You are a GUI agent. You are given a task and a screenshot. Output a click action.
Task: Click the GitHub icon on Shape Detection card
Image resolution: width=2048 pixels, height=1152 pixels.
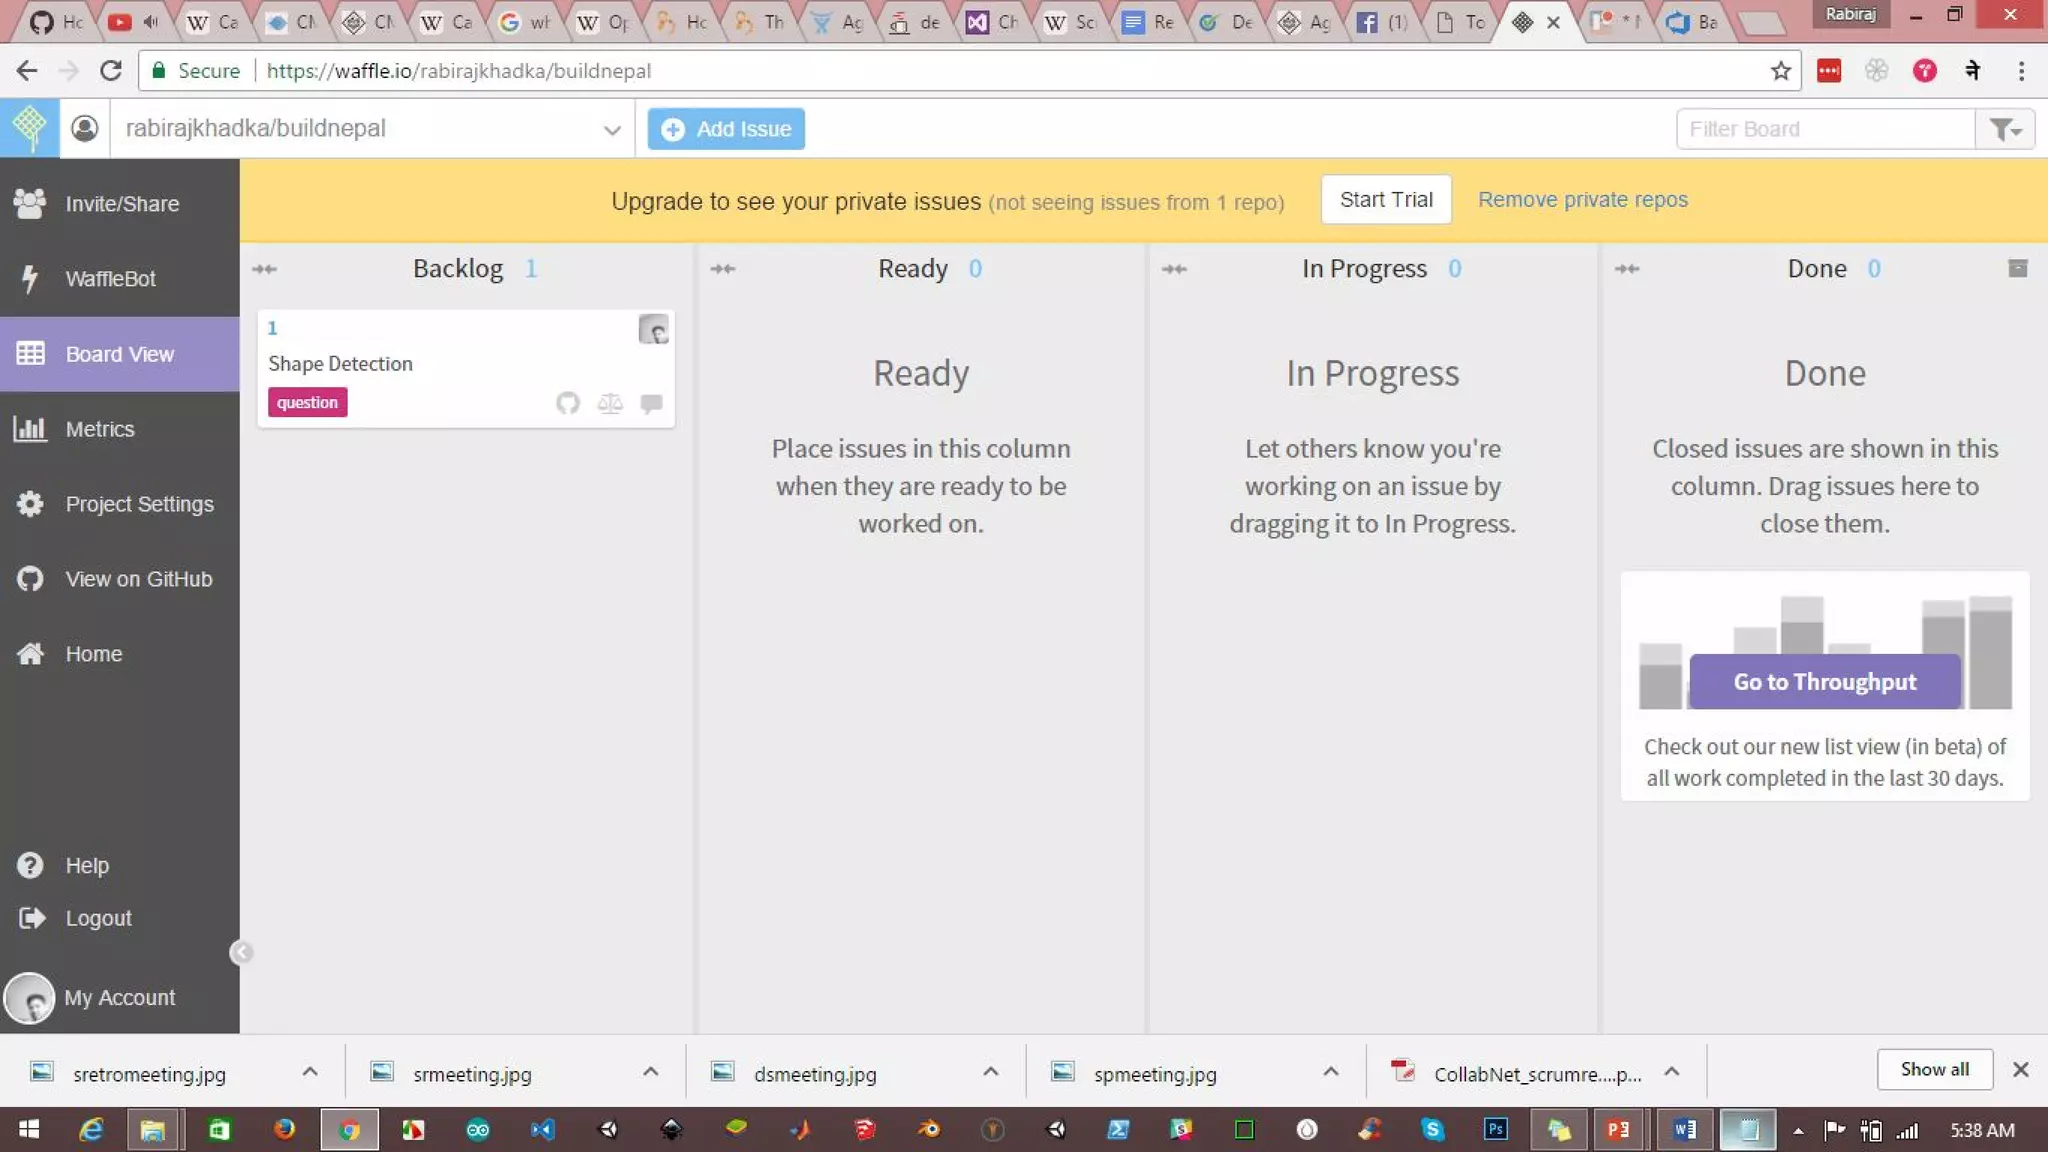[568, 403]
